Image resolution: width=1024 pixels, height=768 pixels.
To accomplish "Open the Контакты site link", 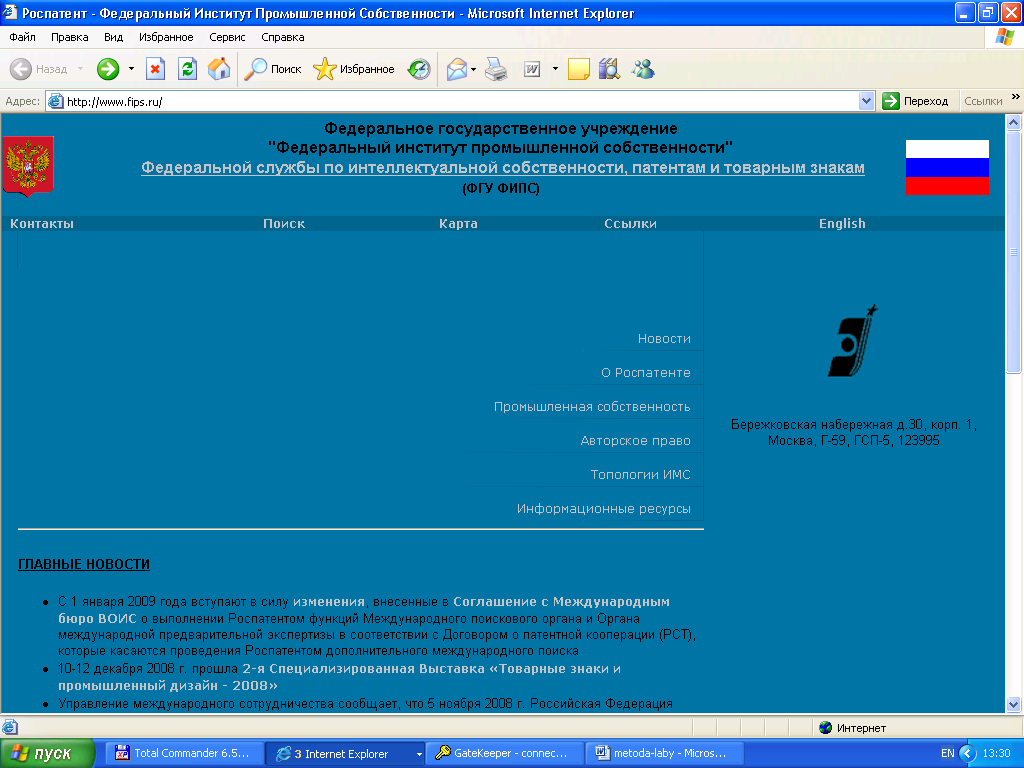I will tap(42, 223).
